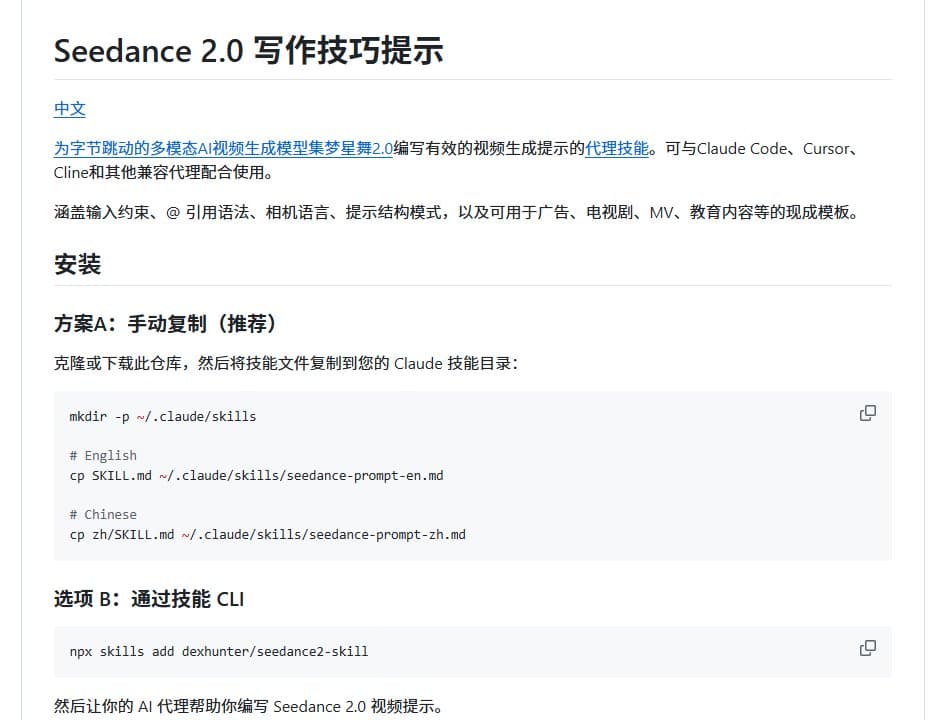
Task: Click the text Cline和其他兼容代理配合使用
Action: pyautogui.click(x=163, y=172)
